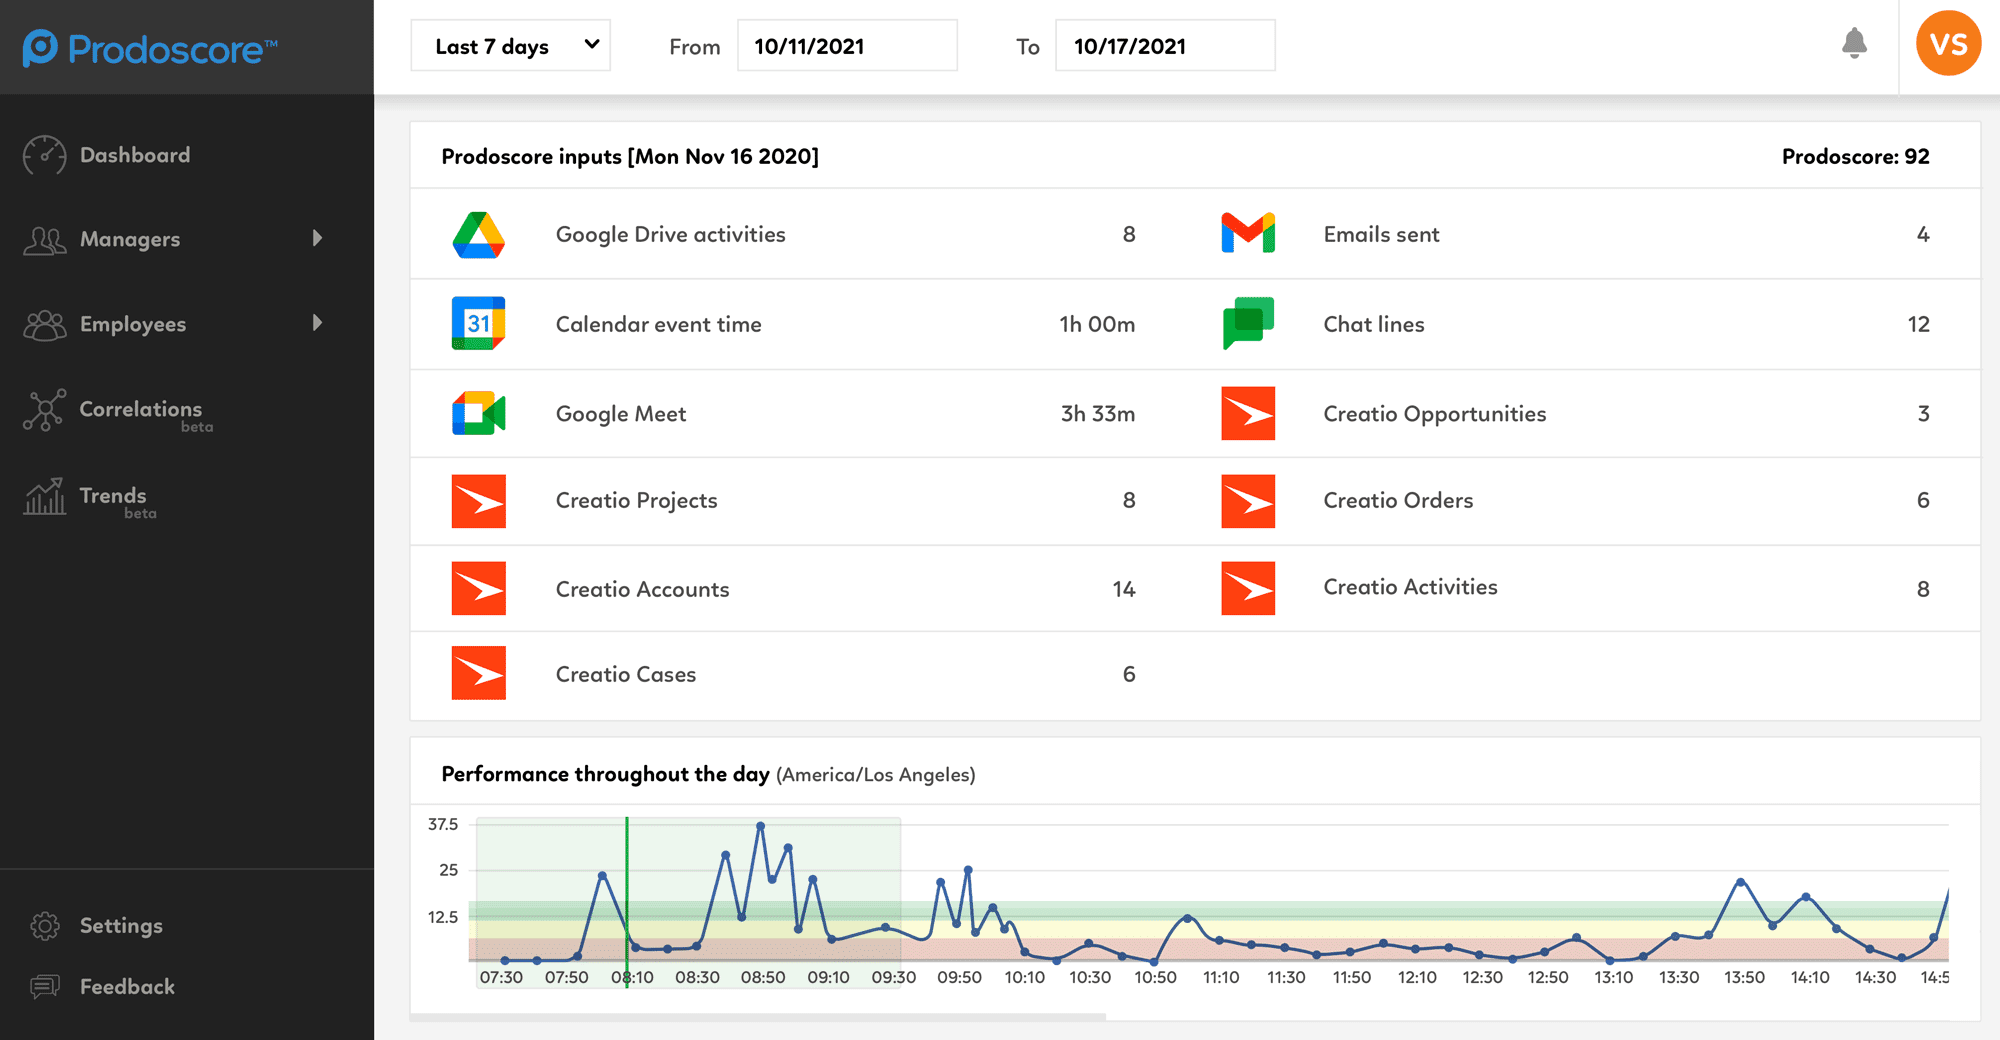This screenshot has height=1040, width=2000.
Task: Click the Google Drive activities label
Action: pos(670,235)
